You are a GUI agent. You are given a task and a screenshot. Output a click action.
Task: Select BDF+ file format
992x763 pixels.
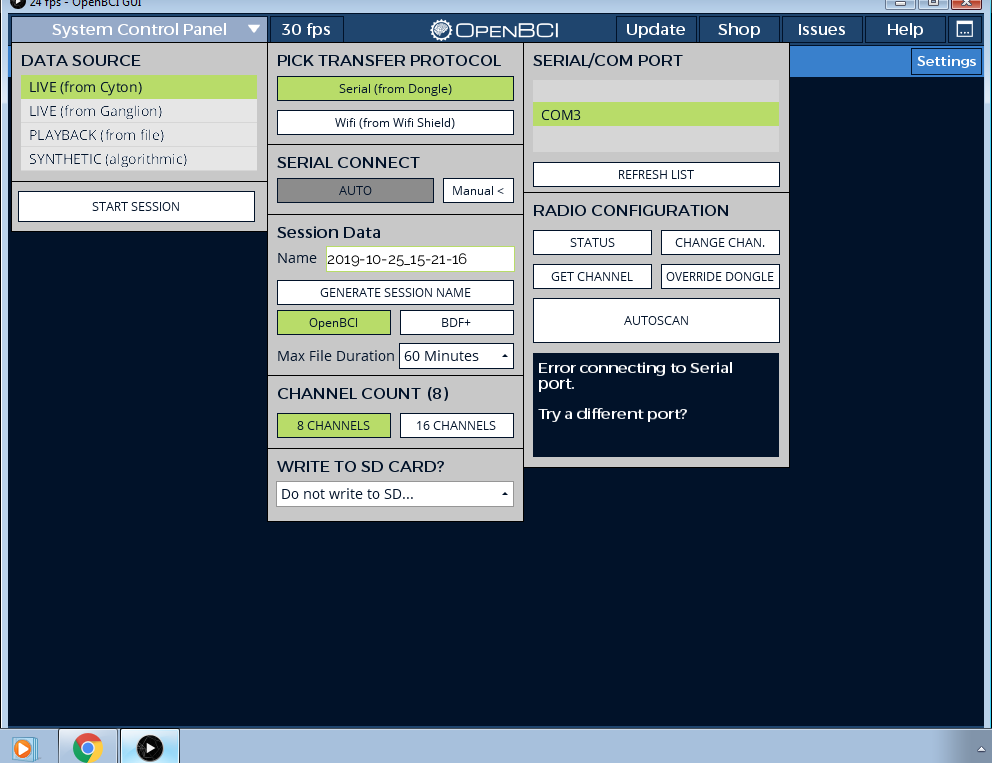tap(456, 323)
